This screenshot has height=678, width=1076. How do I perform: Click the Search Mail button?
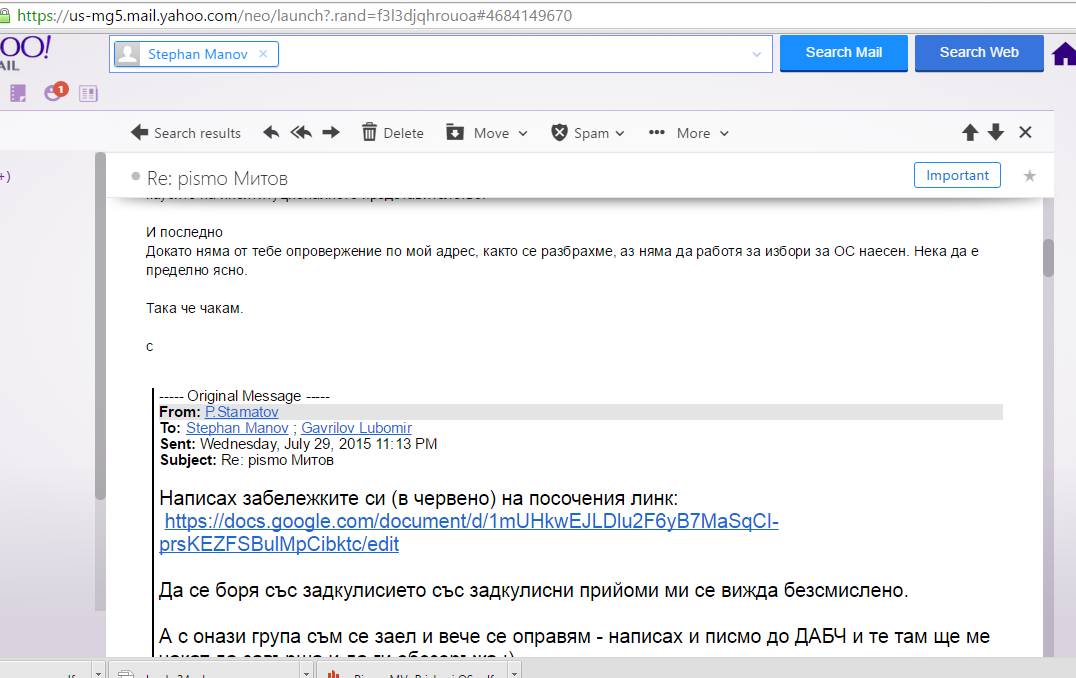pos(843,53)
